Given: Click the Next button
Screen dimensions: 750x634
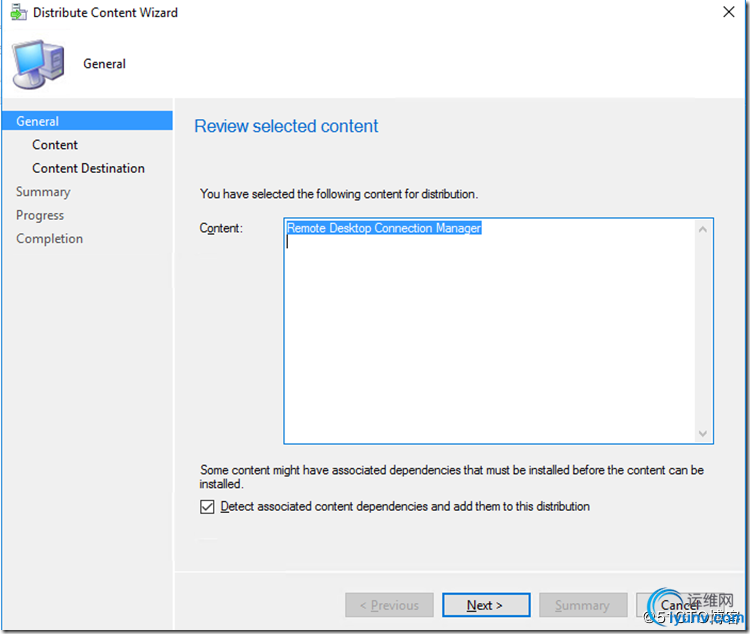Looking at the screenshot, I should [x=486, y=605].
